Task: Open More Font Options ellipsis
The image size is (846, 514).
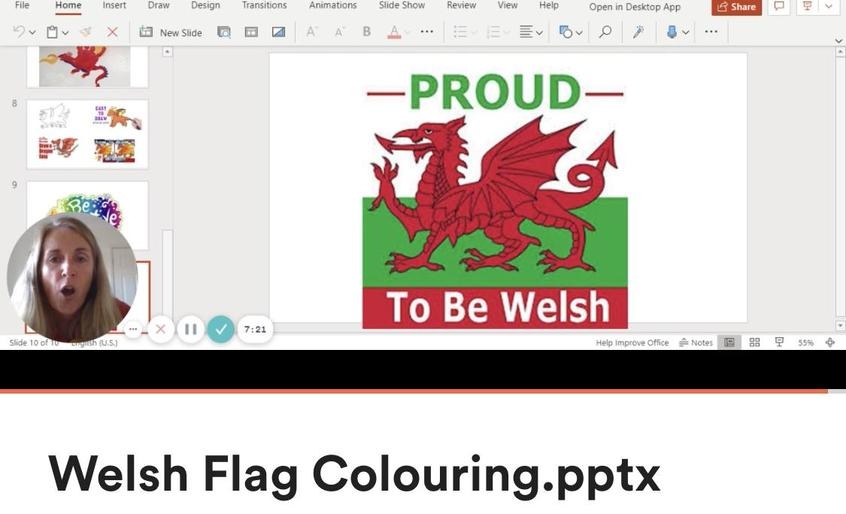Action: pyautogui.click(x=427, y=32)
